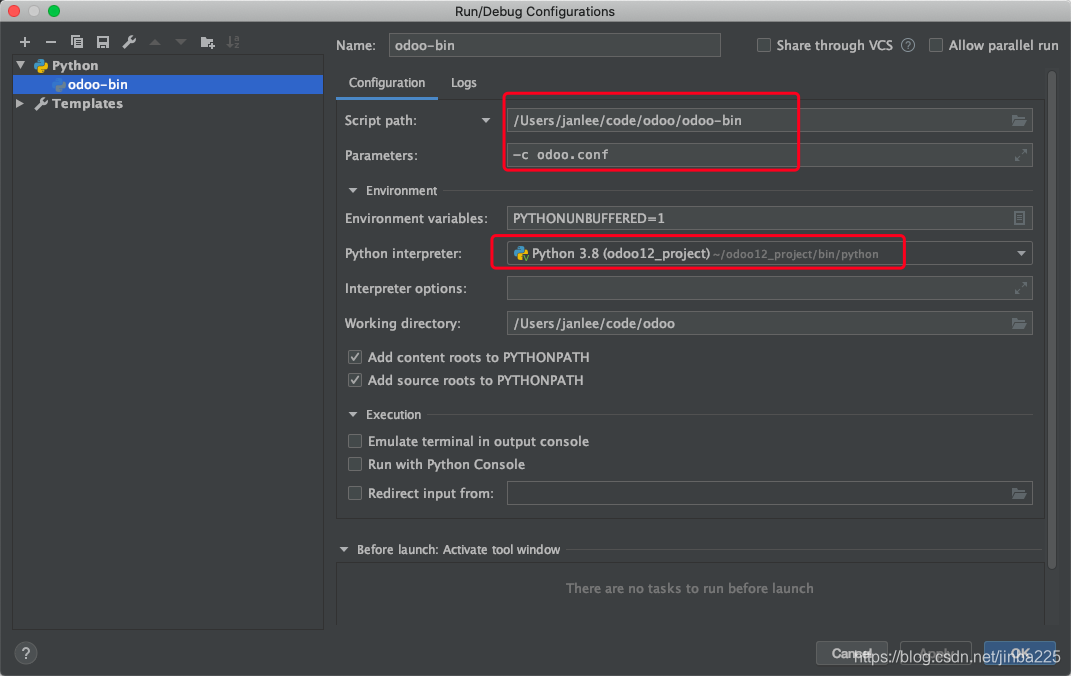Switch to the Configuration tab
The height and width of the screenshot is (676, 1071).
tap(387, 83)
